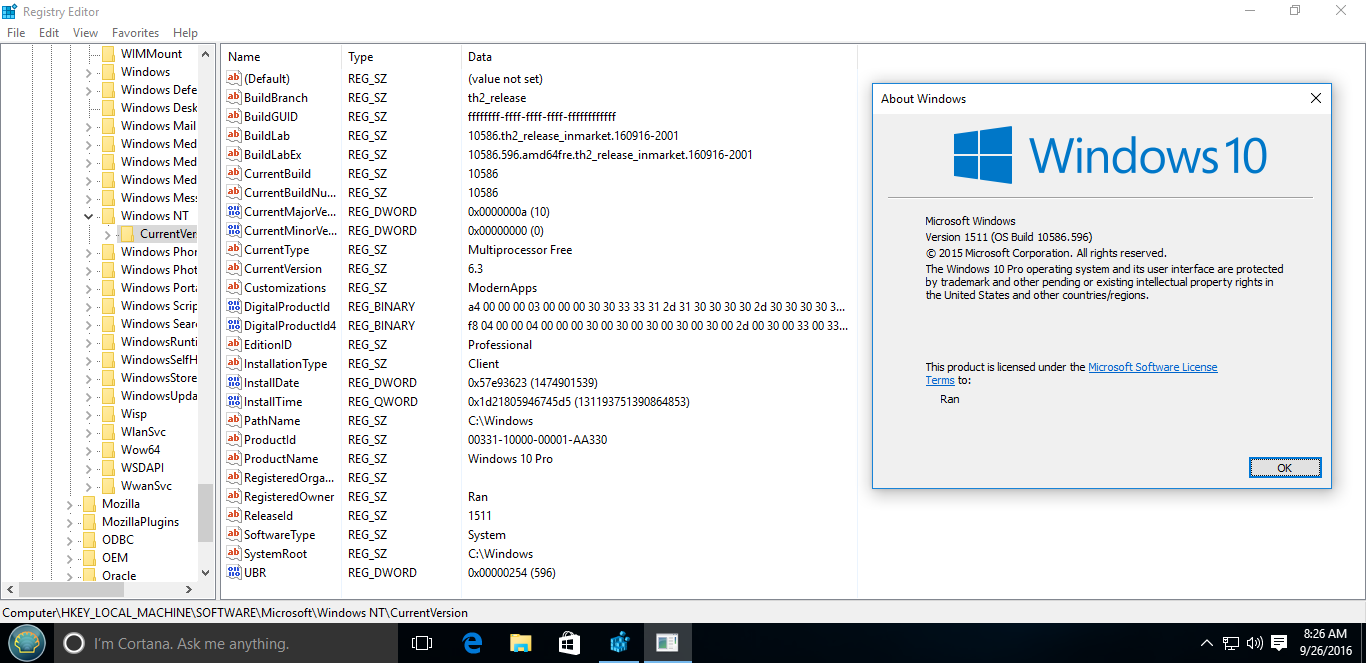Screen dimensions: 1366x663
Task: Open Task View from taskbar
Action: pyautogui.click(x=422, y=643)
